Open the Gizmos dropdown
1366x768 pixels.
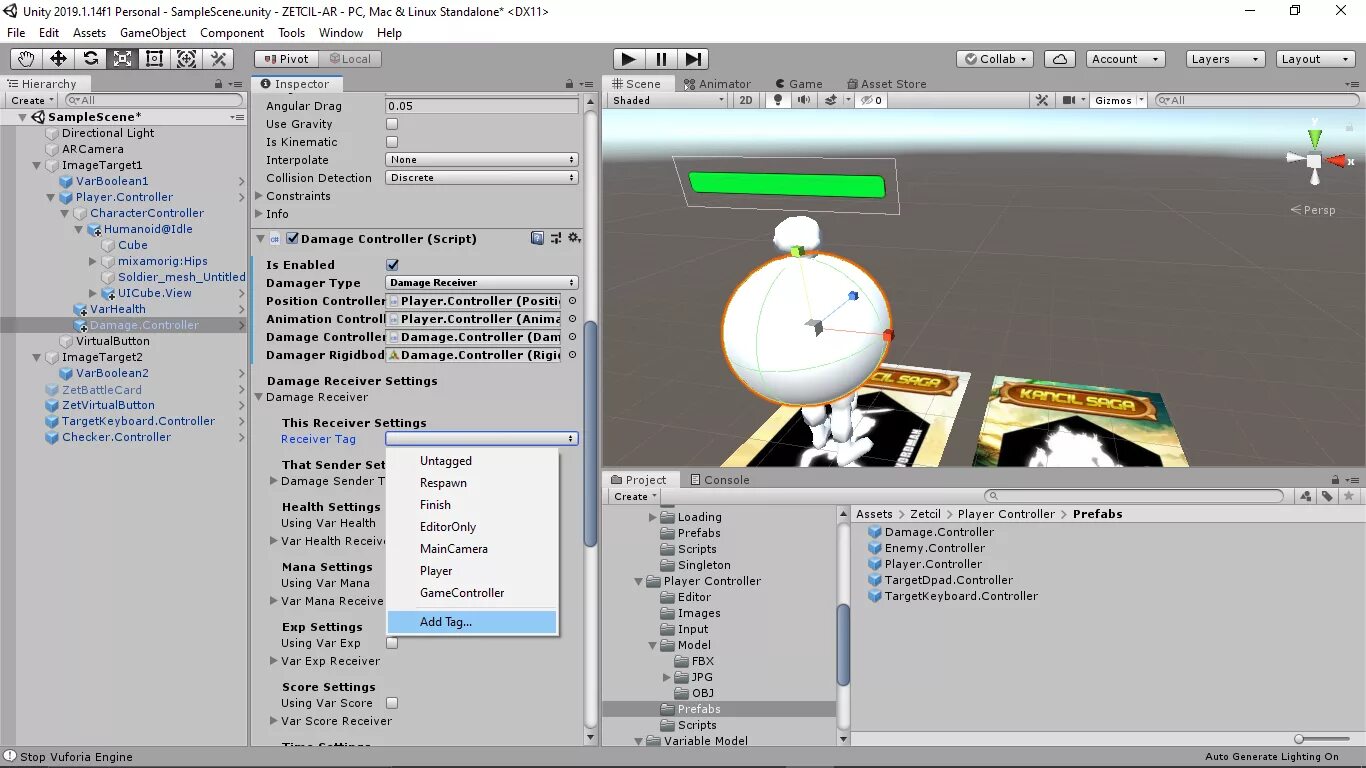tap(1119, 100)
